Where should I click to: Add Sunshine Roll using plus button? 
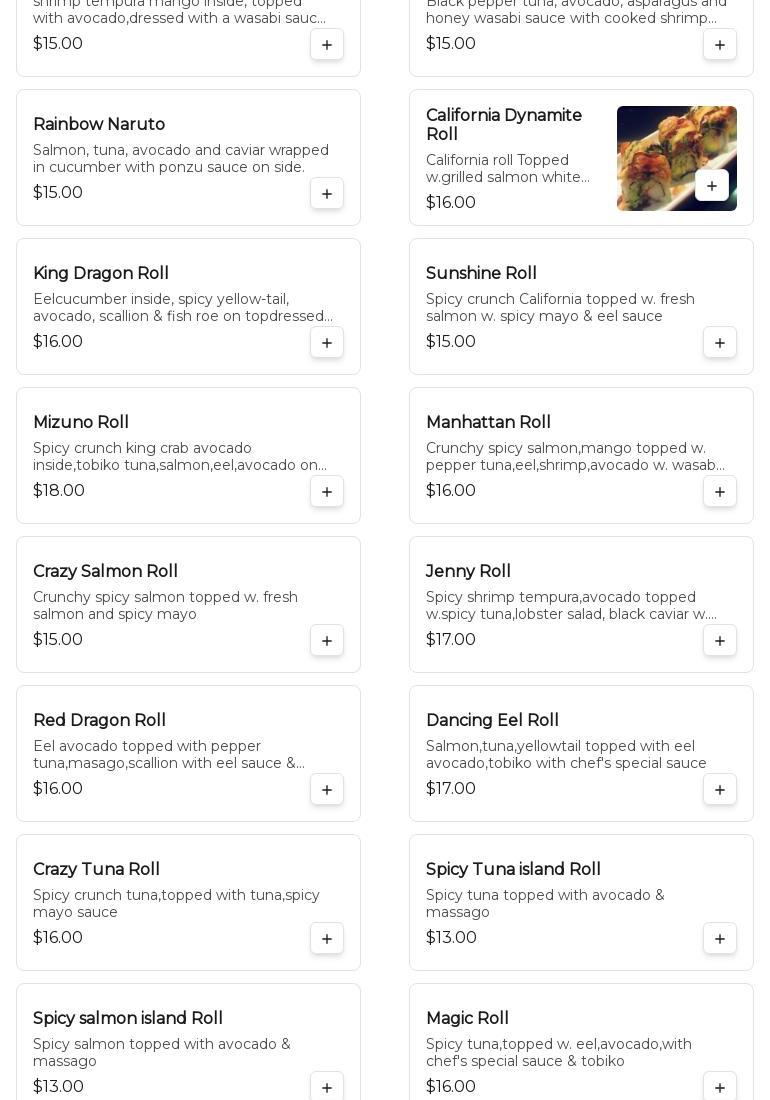click(x=720, y=342)
